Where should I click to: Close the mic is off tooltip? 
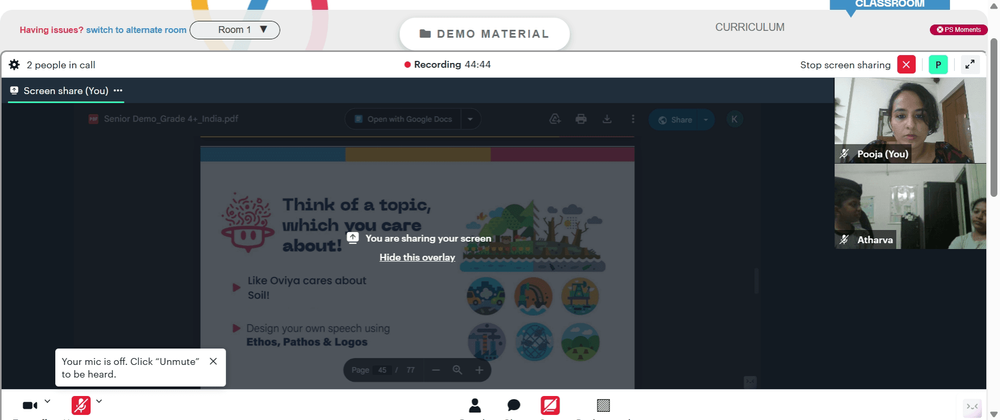(x=213, y=361)
